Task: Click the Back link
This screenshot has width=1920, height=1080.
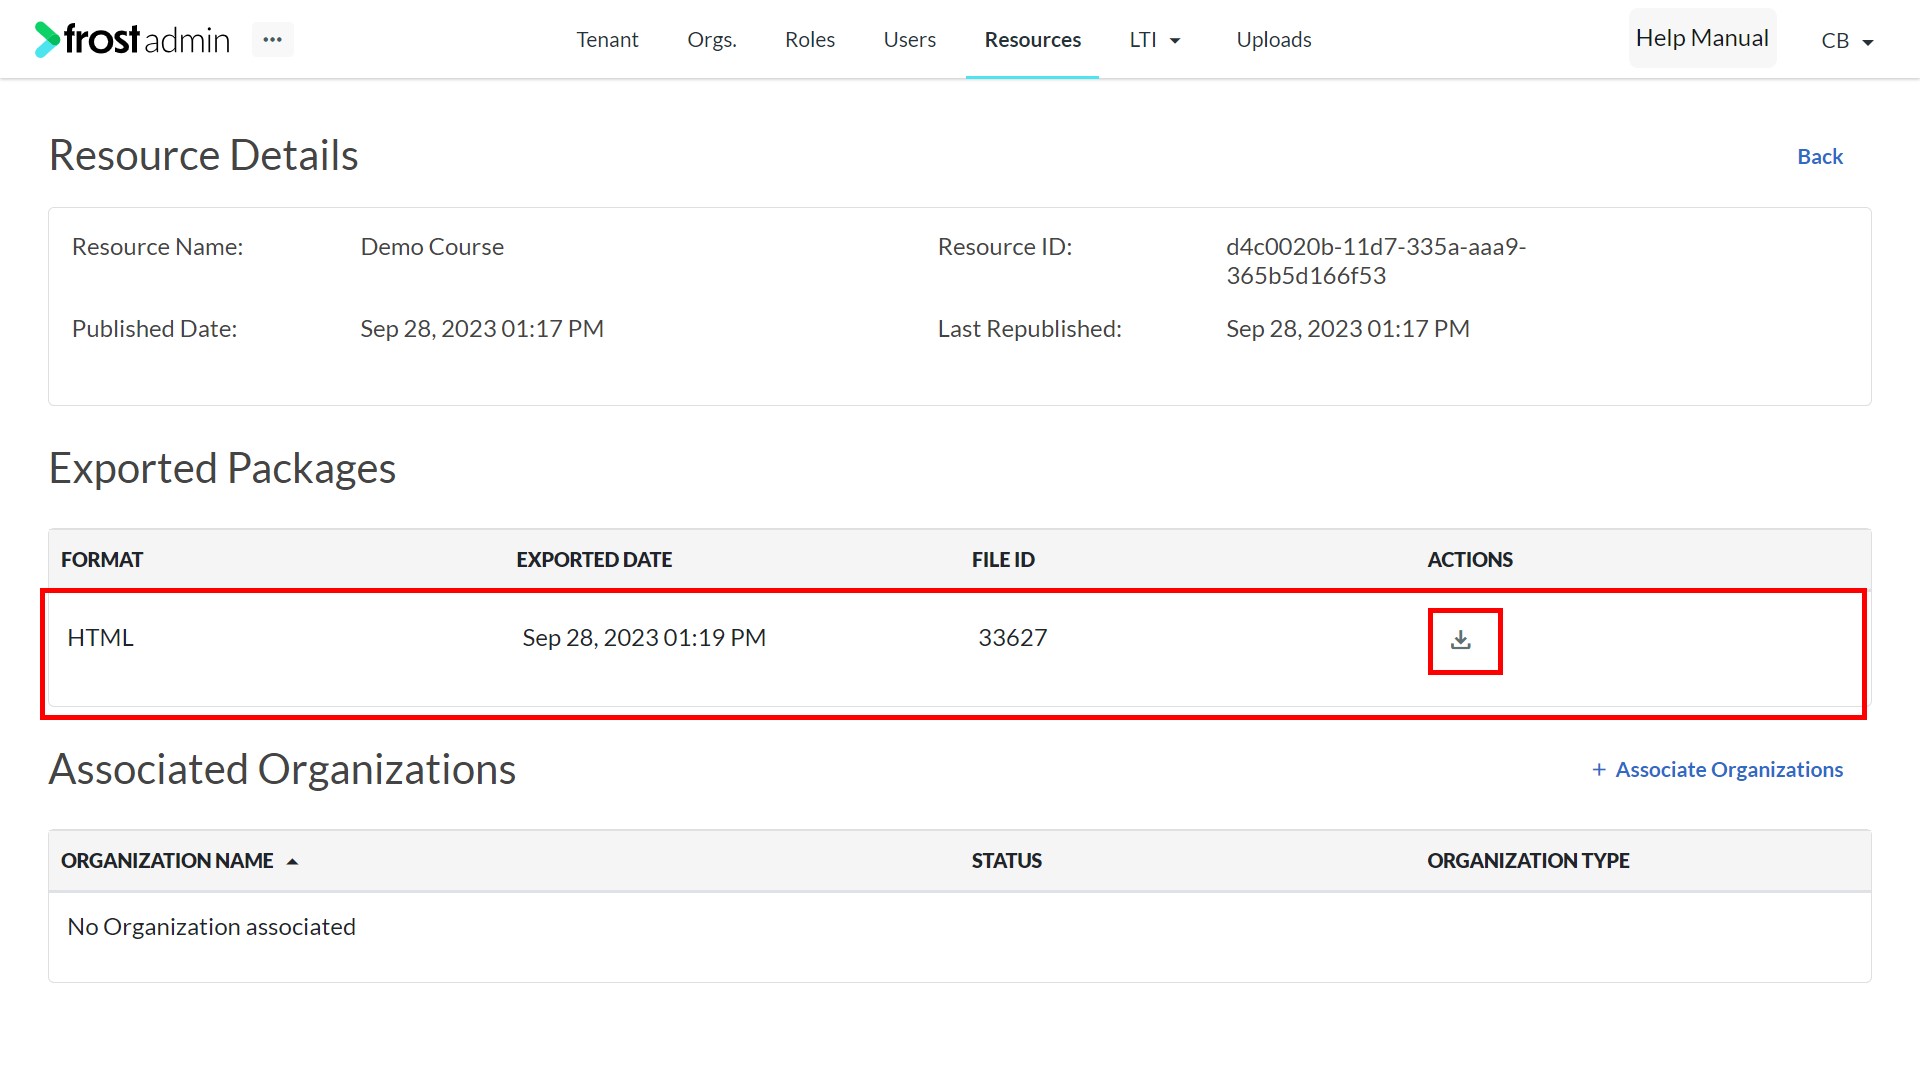Action: click(x=1820, y=157)
